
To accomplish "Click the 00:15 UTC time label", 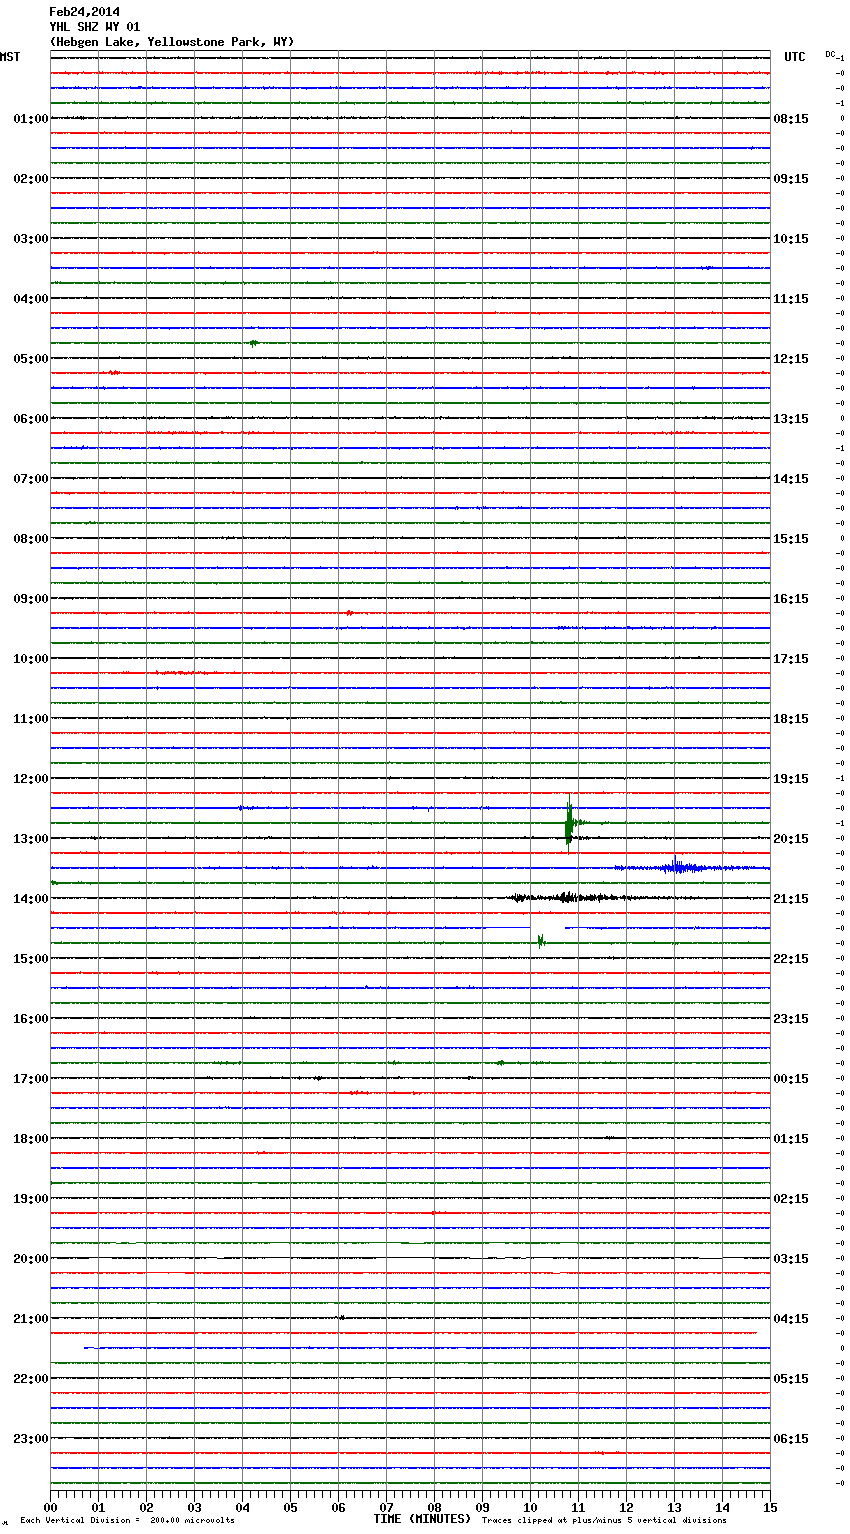I will click(x=791, y=1079).
